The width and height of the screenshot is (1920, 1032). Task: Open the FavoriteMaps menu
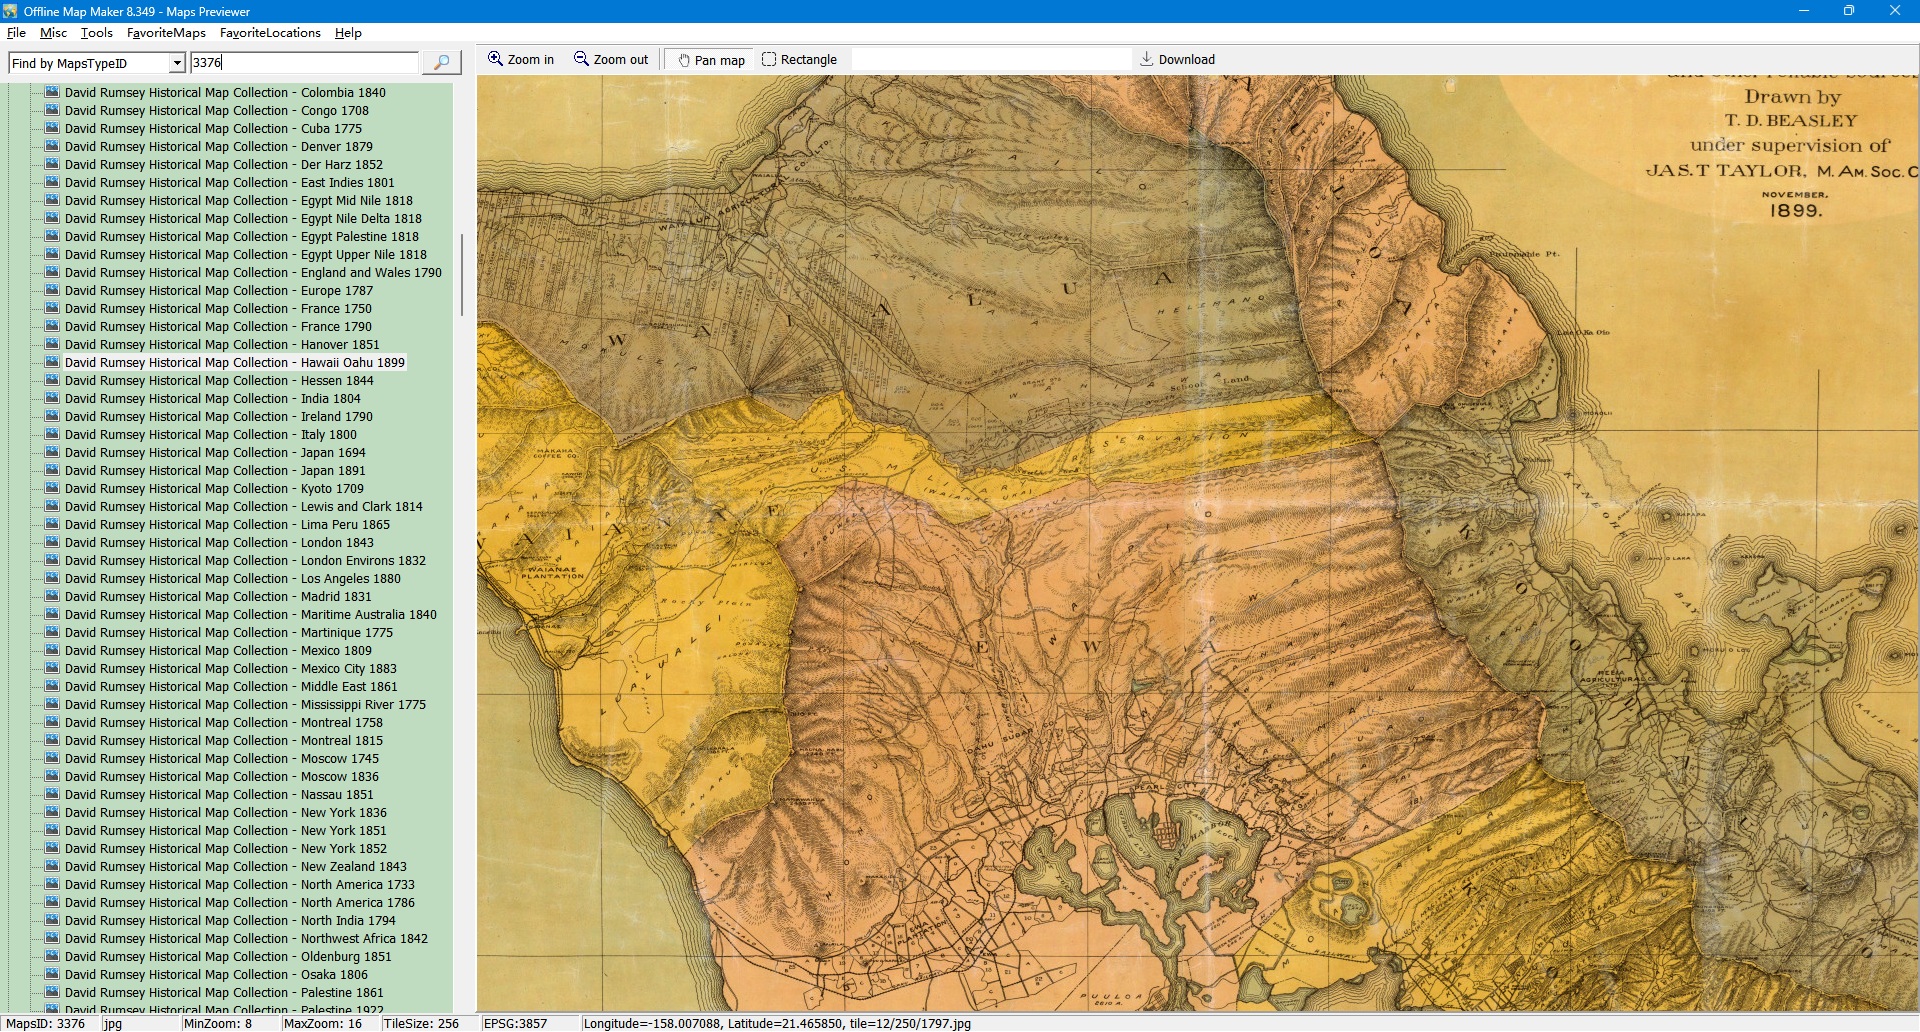coord(166,33)
